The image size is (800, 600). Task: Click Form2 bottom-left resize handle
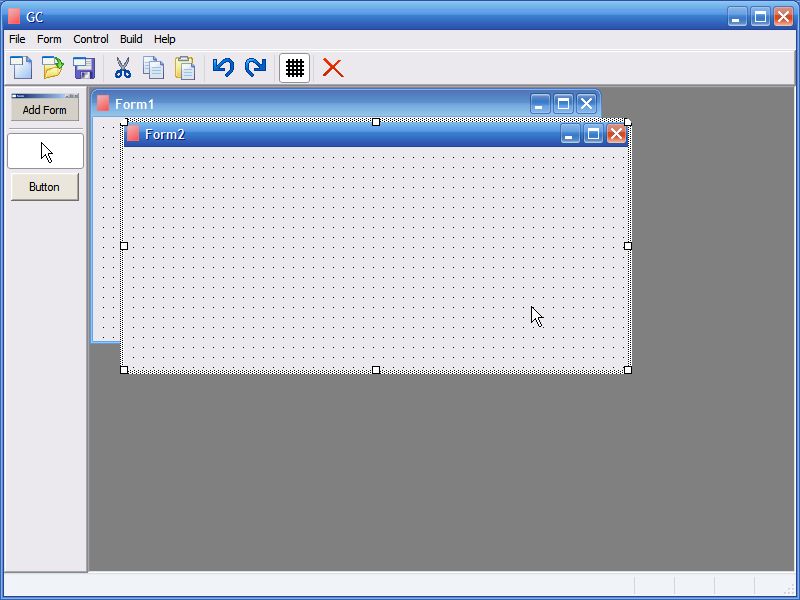tap(124, 370)
